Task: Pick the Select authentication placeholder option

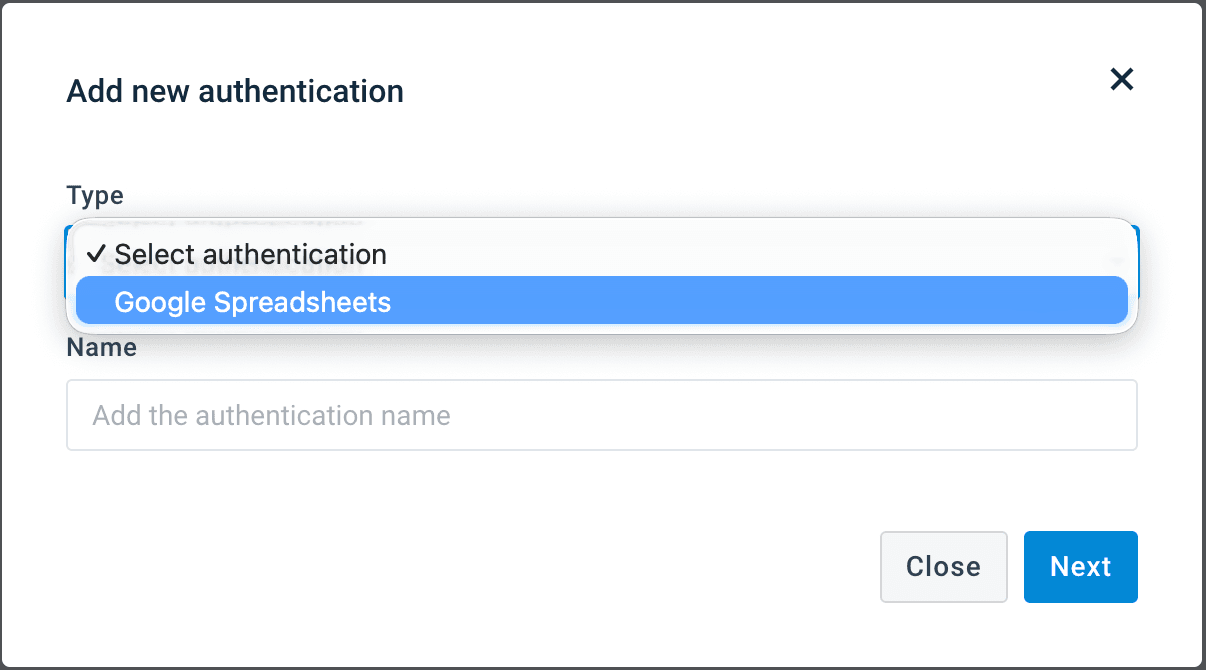Action: coord(250,254)
